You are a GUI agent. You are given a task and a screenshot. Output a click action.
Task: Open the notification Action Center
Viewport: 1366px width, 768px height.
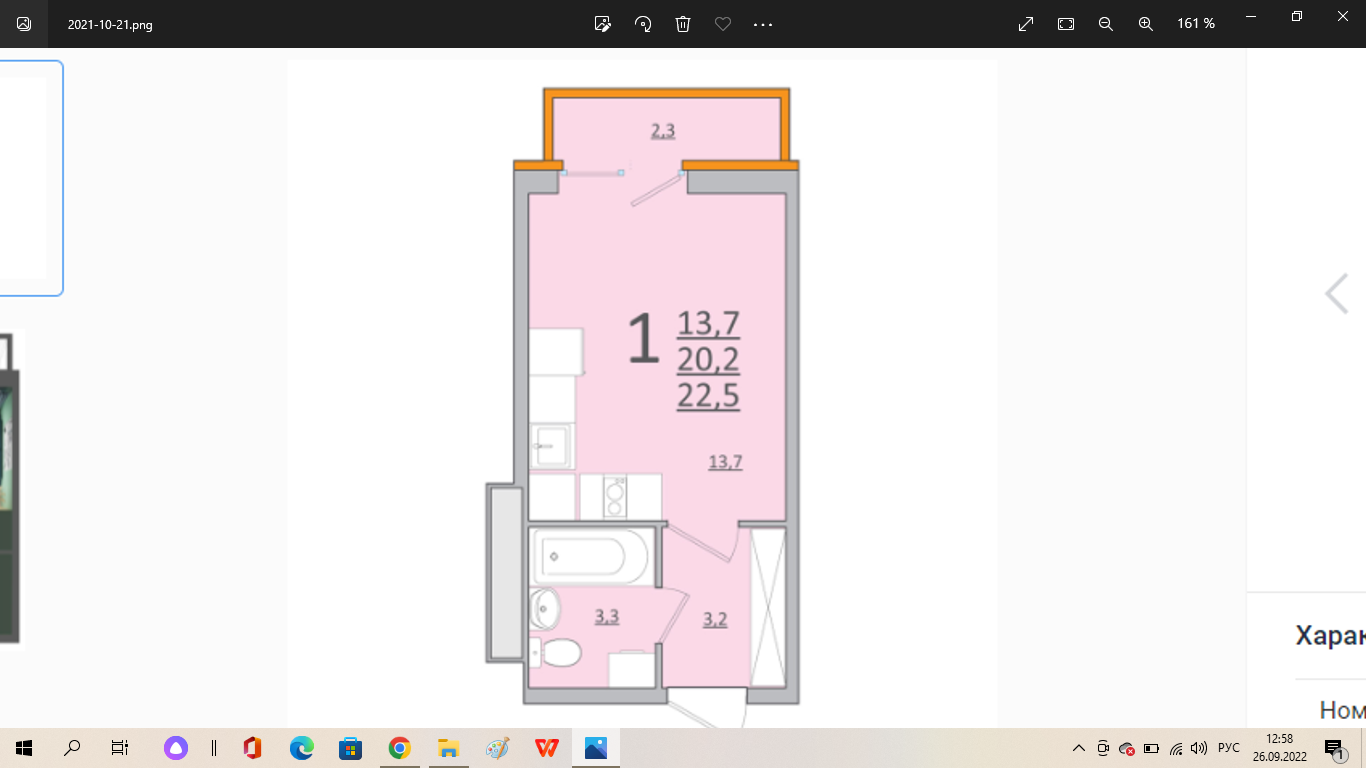click(x=1334, y=748)
